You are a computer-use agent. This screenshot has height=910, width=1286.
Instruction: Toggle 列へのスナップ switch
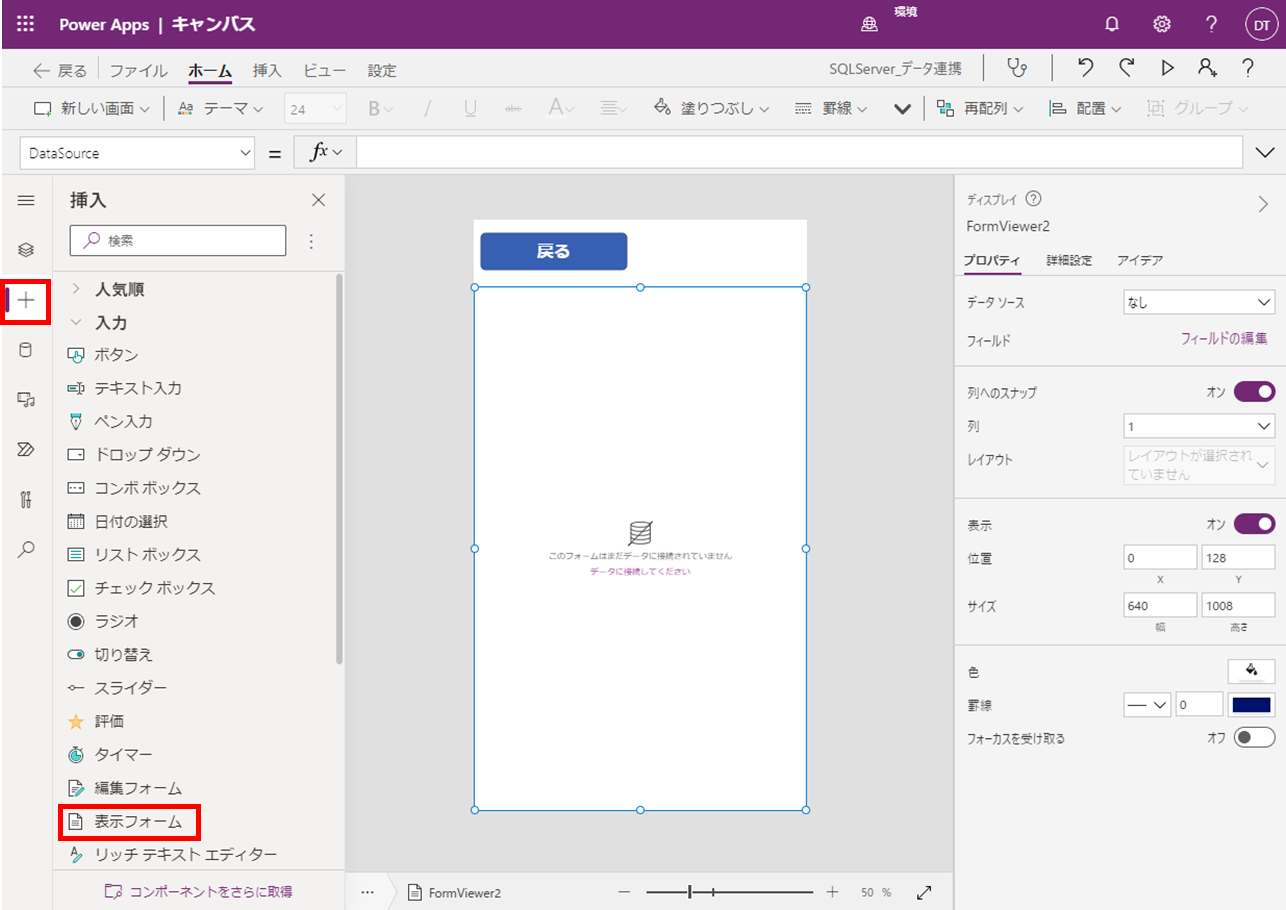point(1255,392)
